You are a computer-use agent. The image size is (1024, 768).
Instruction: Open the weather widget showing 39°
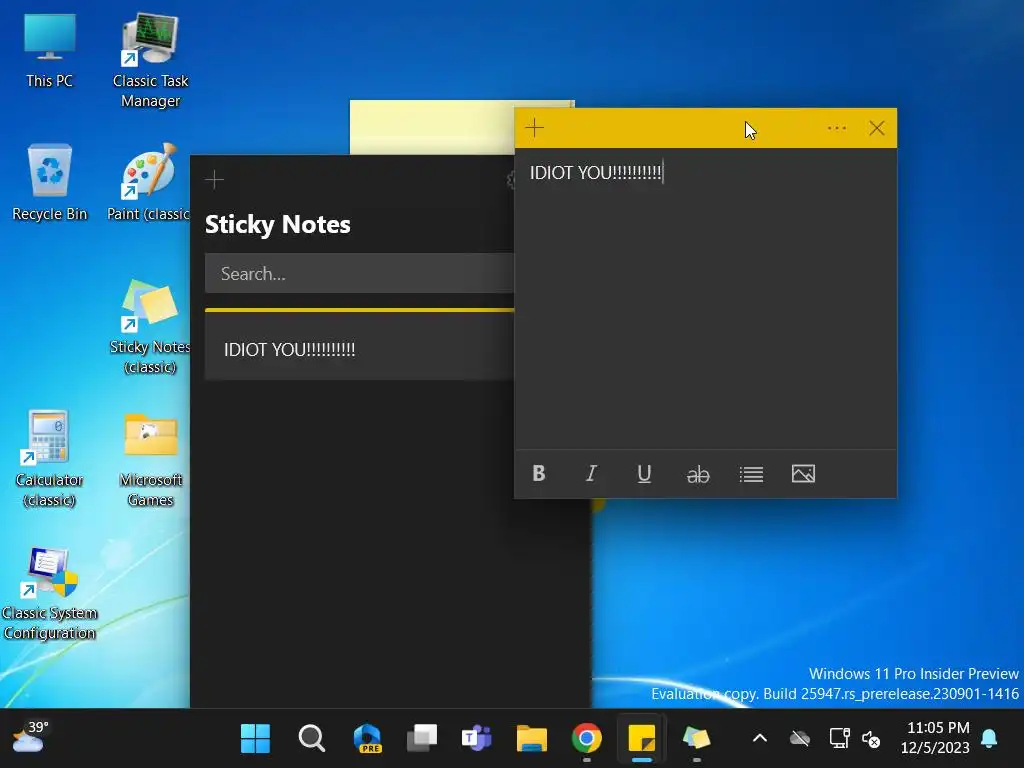(31, 737)
